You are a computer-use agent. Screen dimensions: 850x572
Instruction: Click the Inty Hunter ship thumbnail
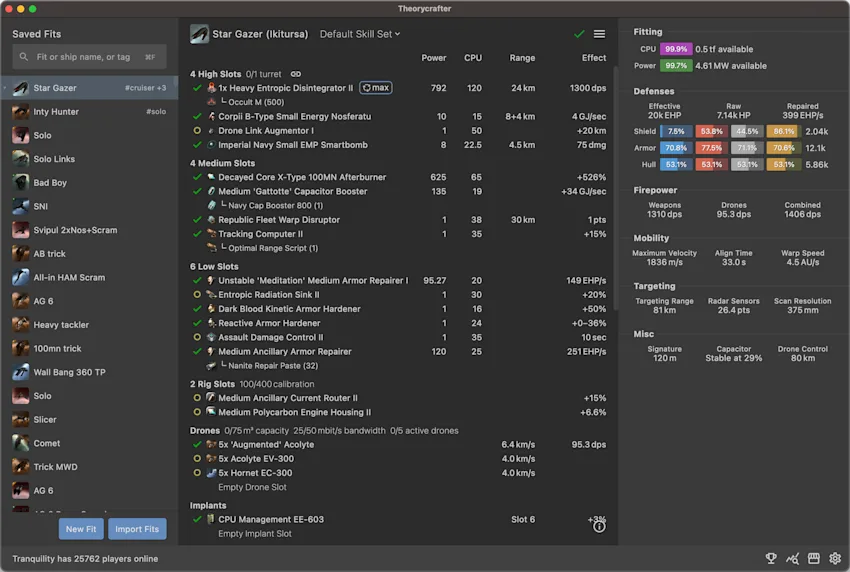(x=21, y=112)
